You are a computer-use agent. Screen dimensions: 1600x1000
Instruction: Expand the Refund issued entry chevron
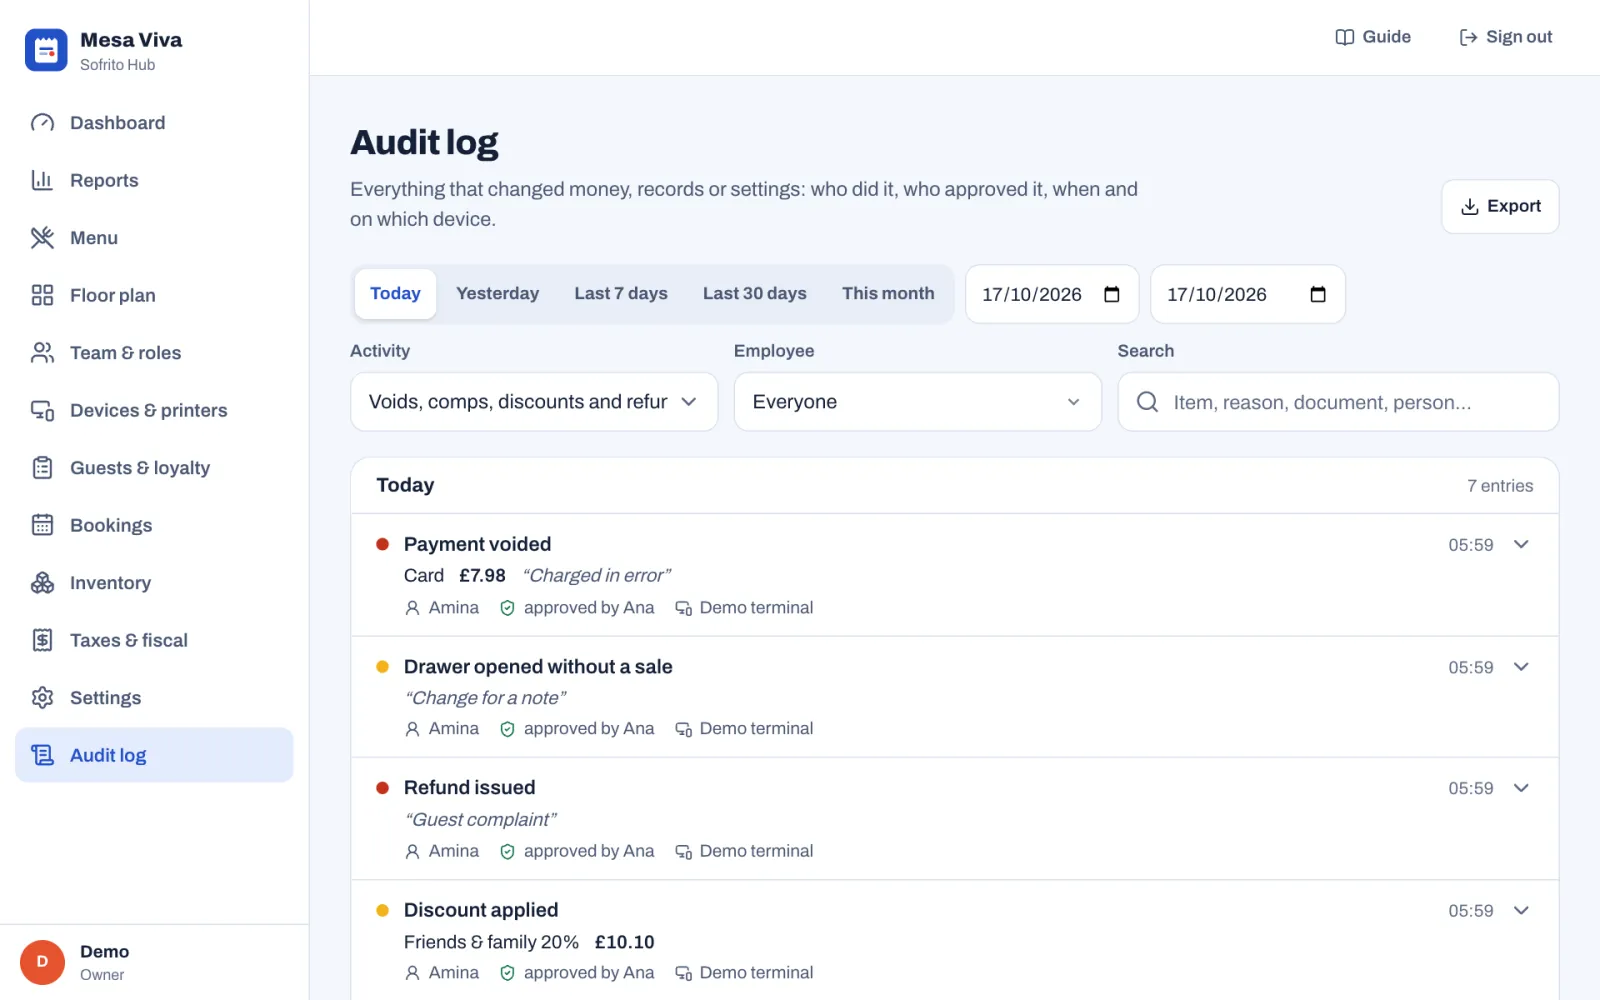pyautogui.click(x=1521, y=788)
